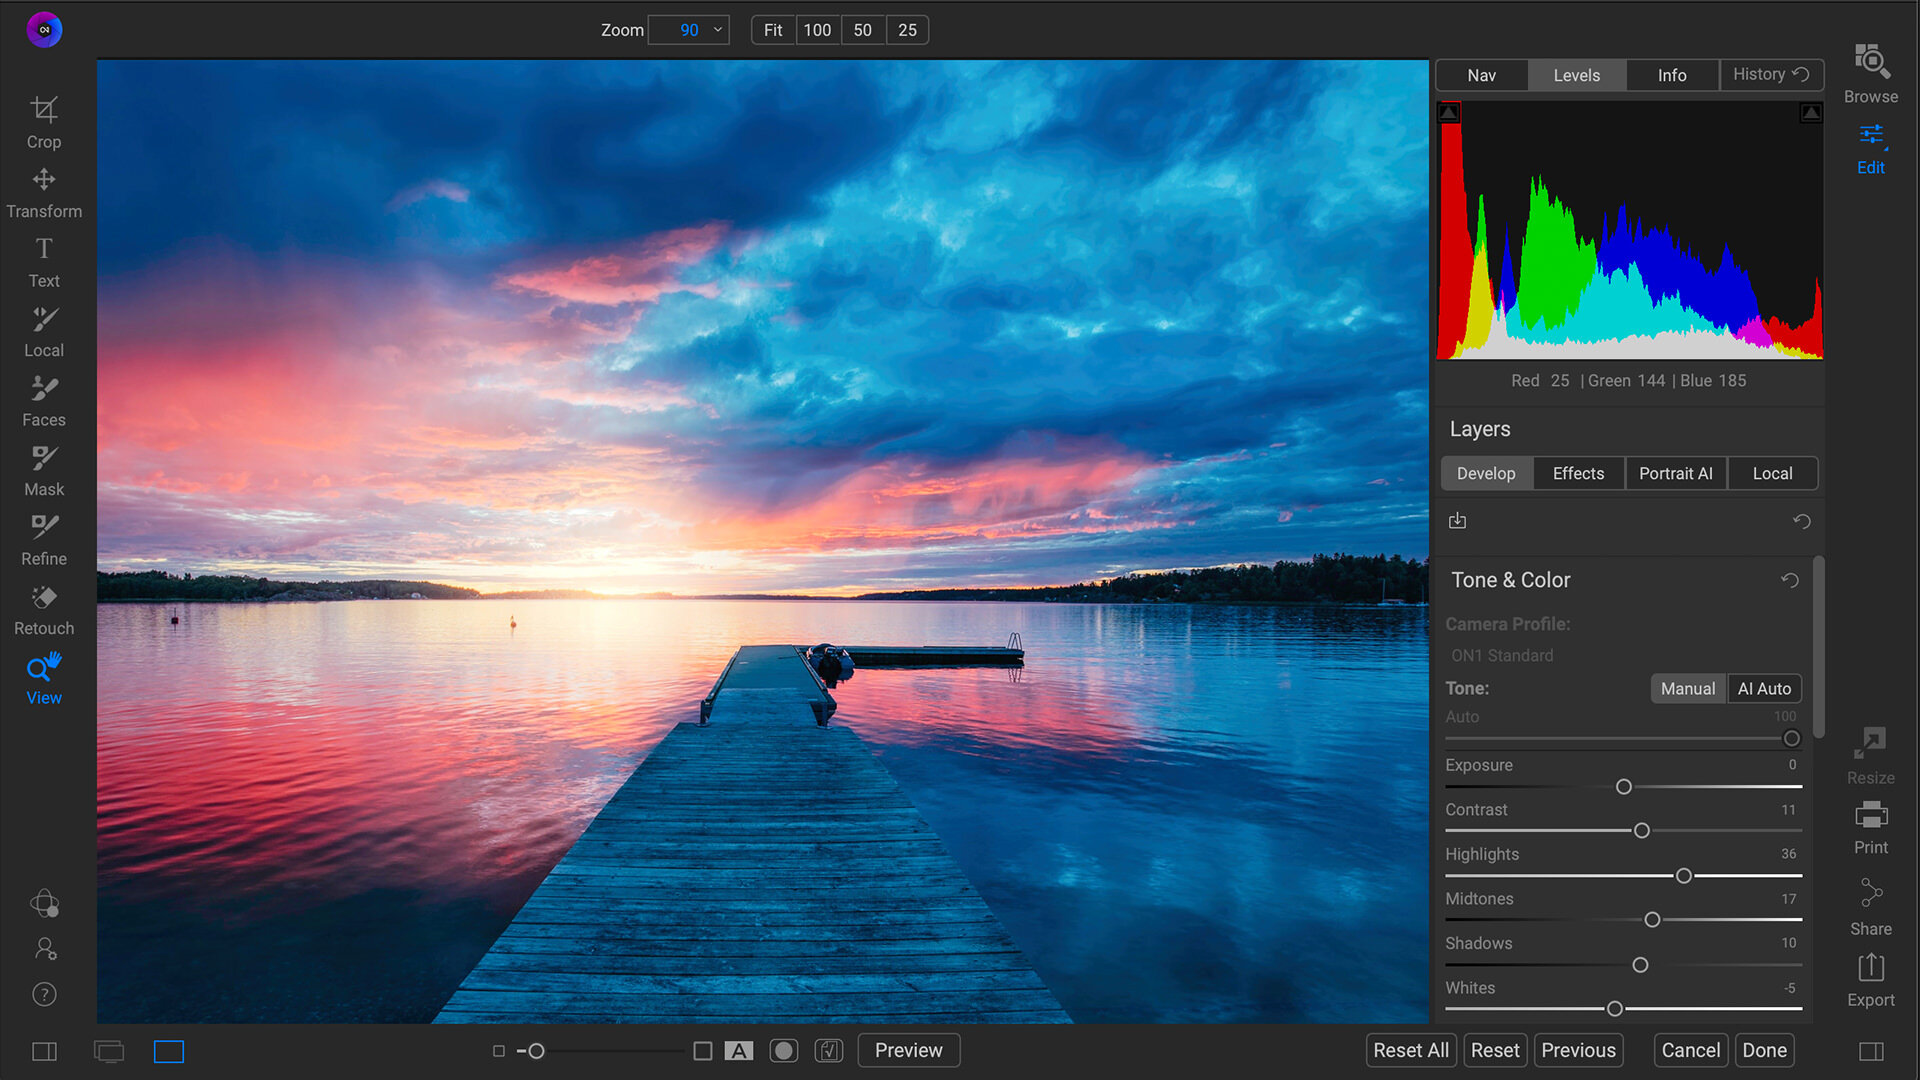Click the Highlights slider handle
This screenshot has height=1080, width=1920.
(1684, 876)
